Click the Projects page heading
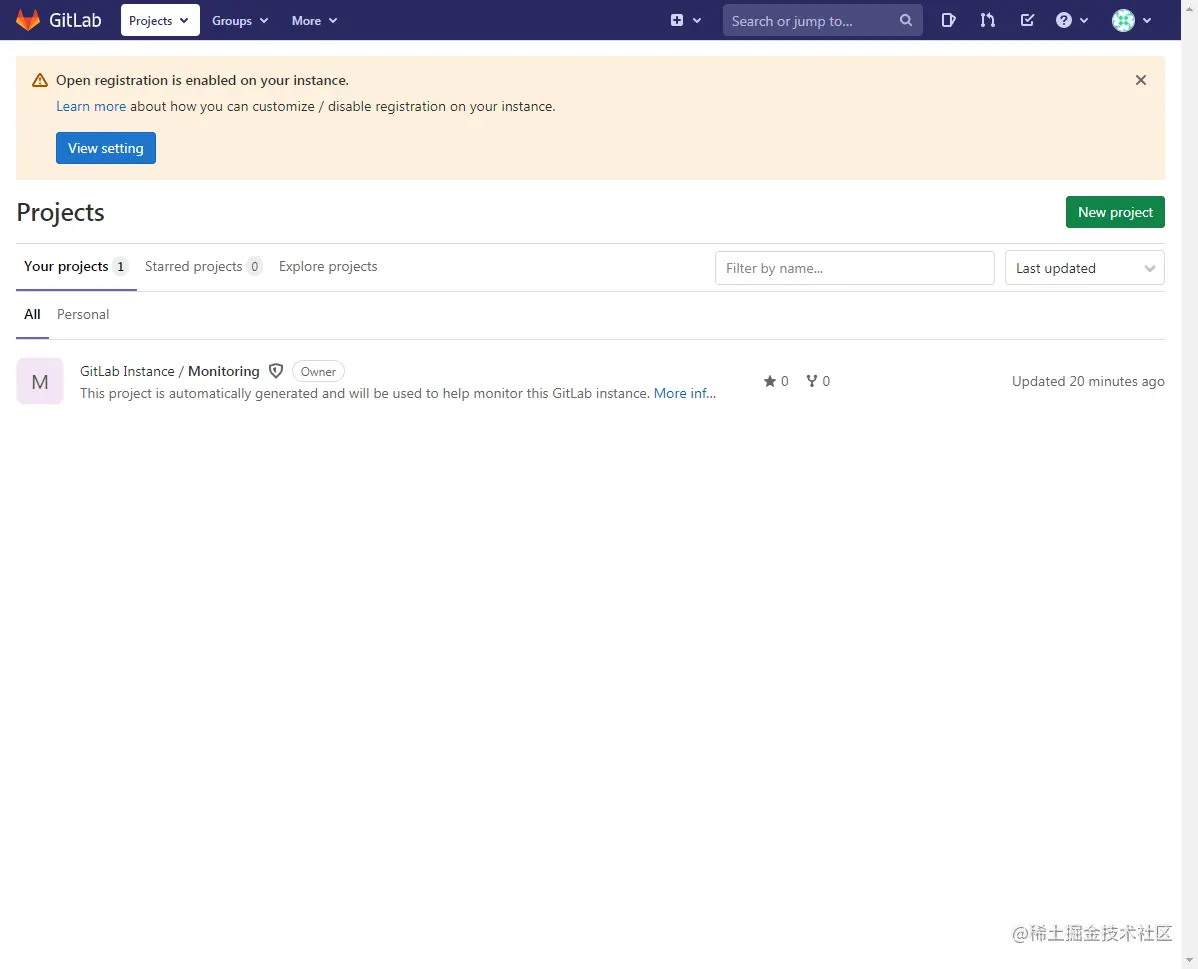 (x=60, y=212)
